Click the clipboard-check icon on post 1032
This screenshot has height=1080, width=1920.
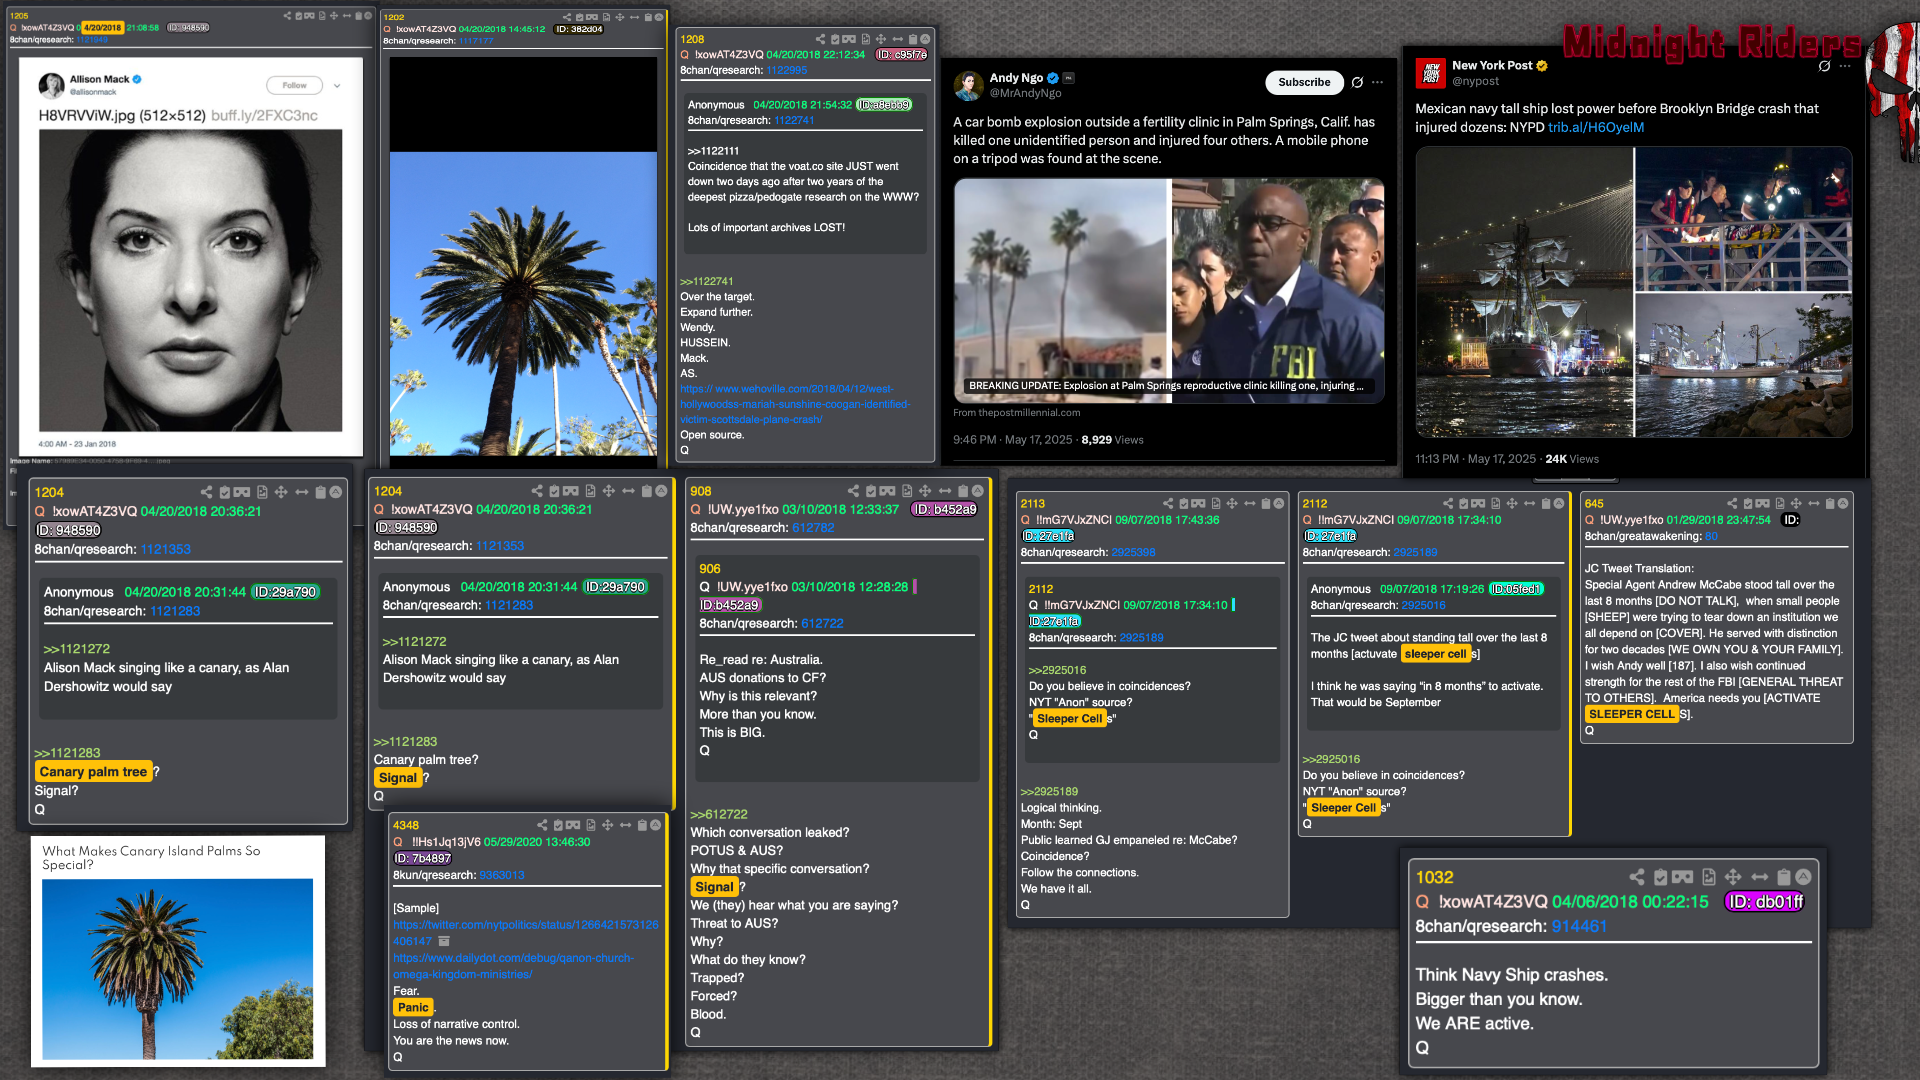(x=1661, y=877)
